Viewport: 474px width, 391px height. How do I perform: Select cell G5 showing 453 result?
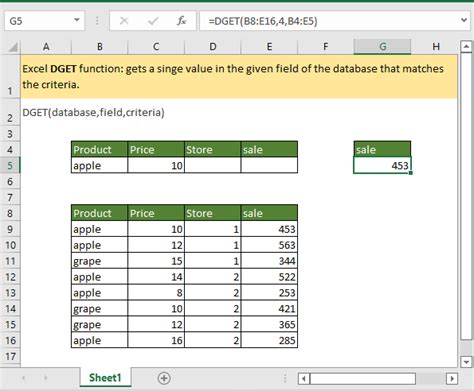(382, 165)
